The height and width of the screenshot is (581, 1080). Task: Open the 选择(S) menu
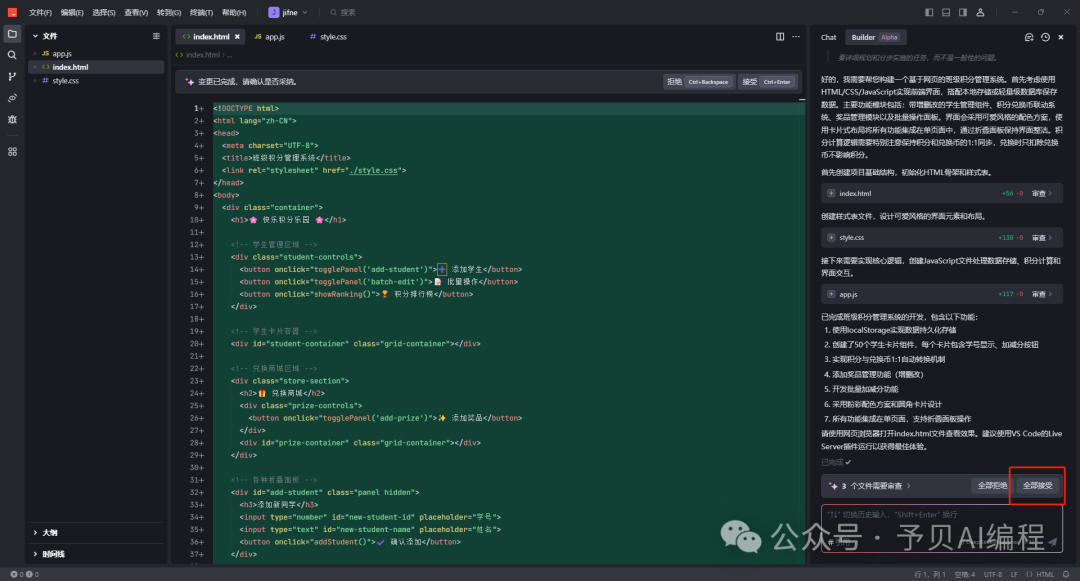click(x=104, y=12)
